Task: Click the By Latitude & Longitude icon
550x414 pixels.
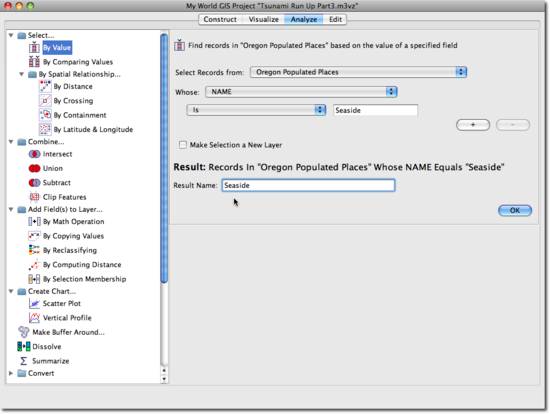Action: click(x=45, y=129)
